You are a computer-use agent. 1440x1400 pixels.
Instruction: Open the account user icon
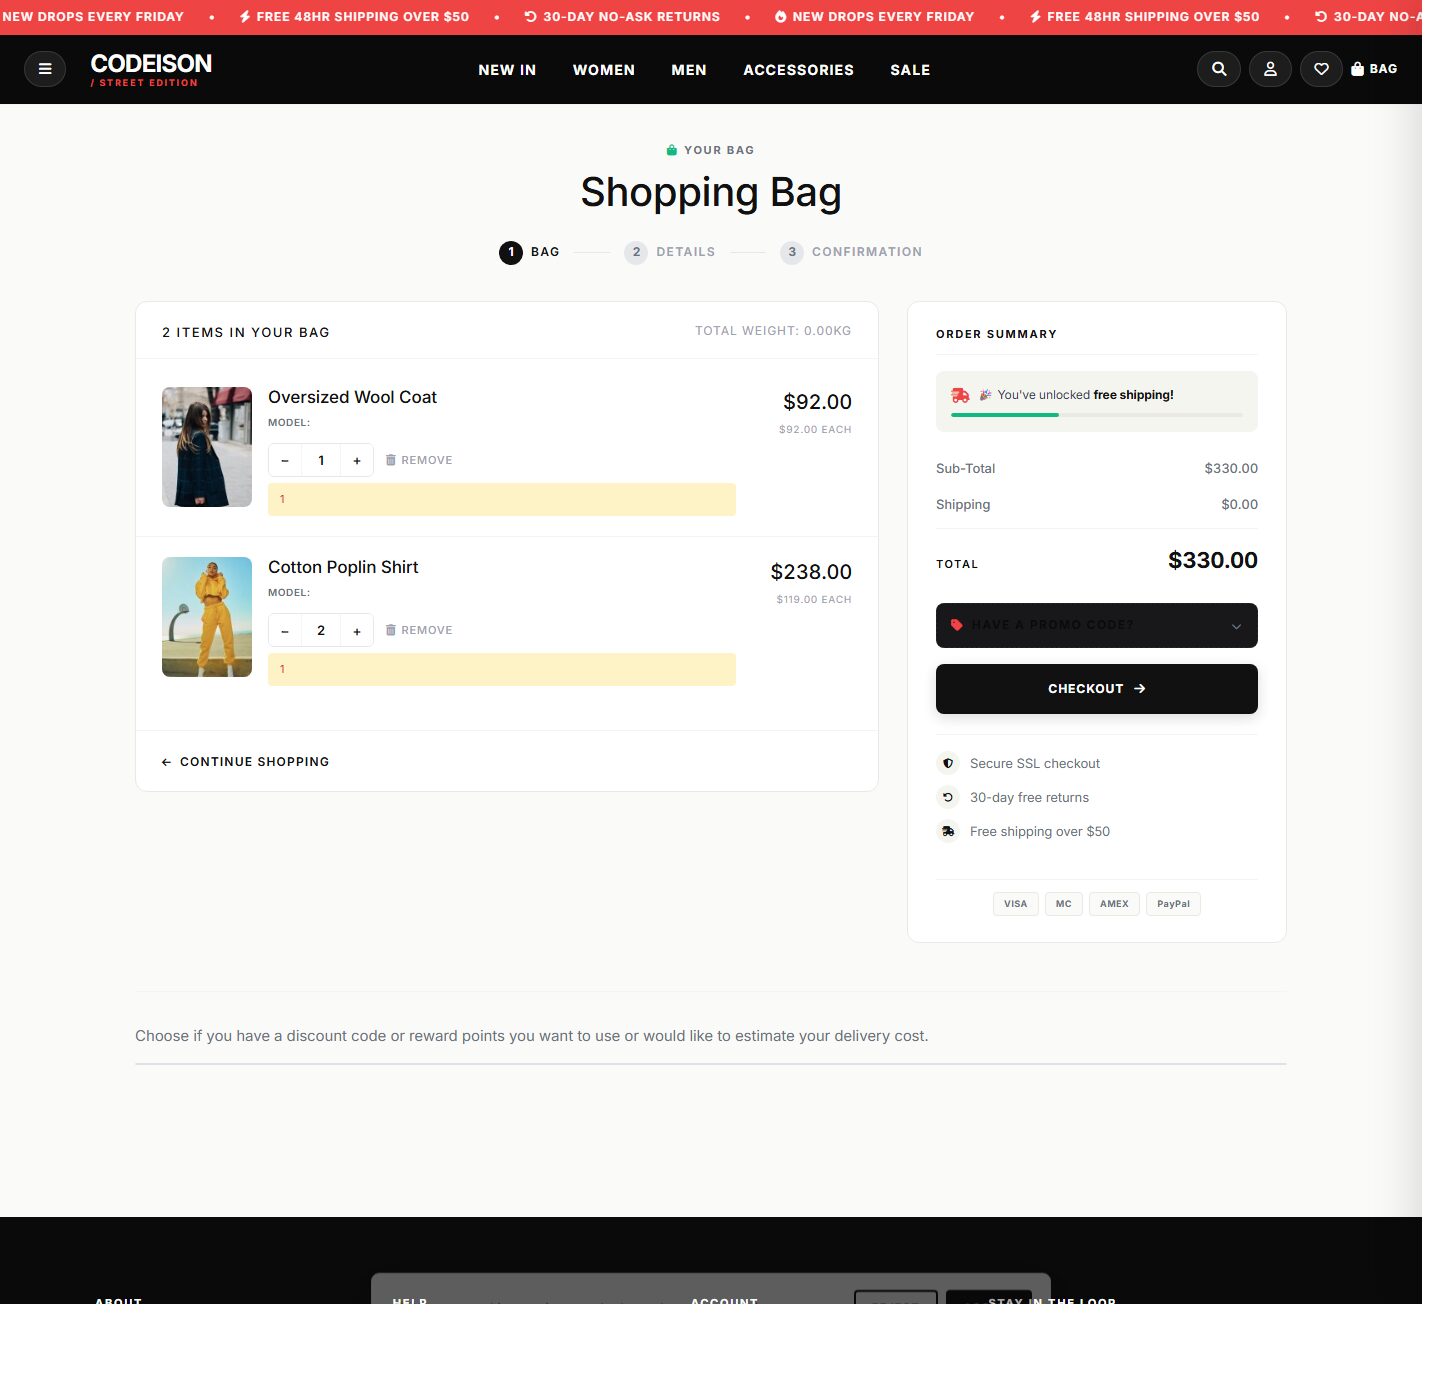(1270, 69)
